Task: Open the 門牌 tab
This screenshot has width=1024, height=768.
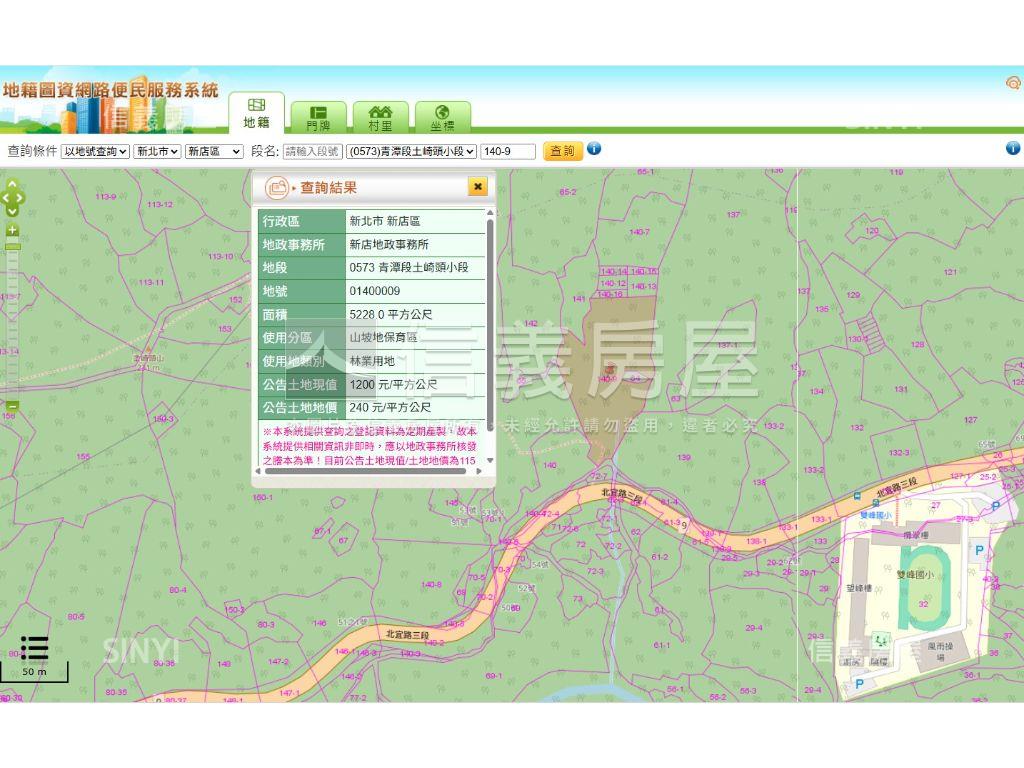Action: 318,117
